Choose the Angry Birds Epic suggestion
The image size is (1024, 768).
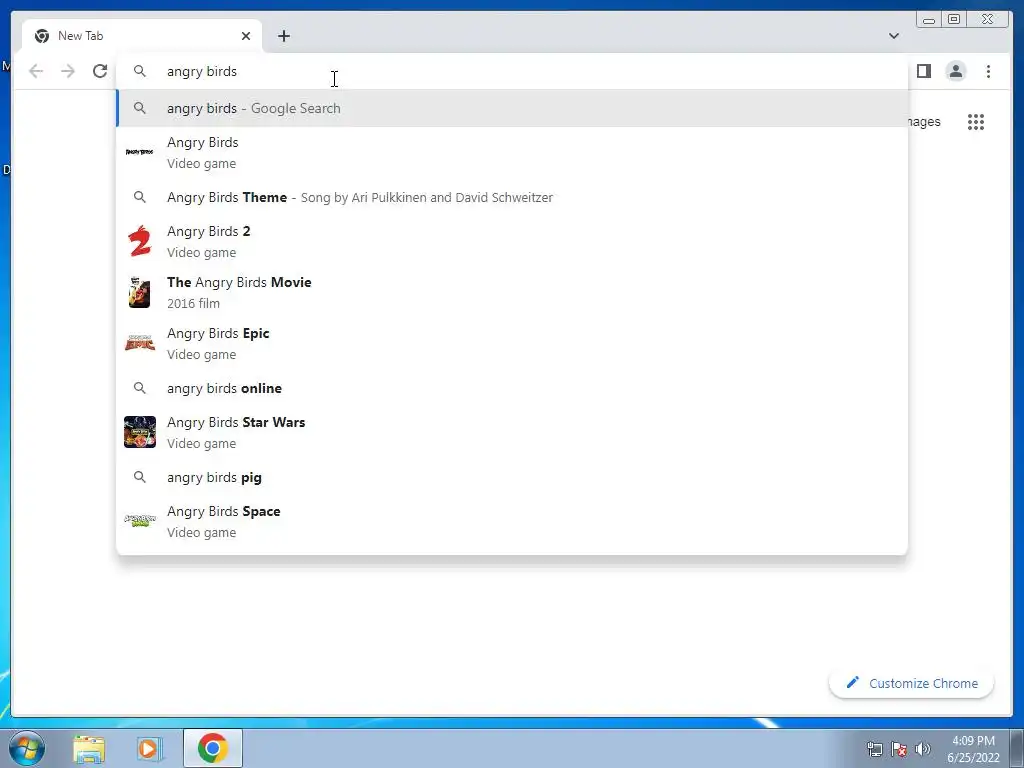pos(512,344)
